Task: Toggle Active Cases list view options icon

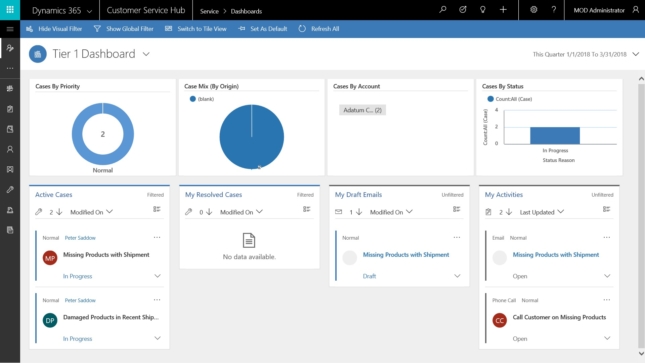Action: [x=157, y=209]
